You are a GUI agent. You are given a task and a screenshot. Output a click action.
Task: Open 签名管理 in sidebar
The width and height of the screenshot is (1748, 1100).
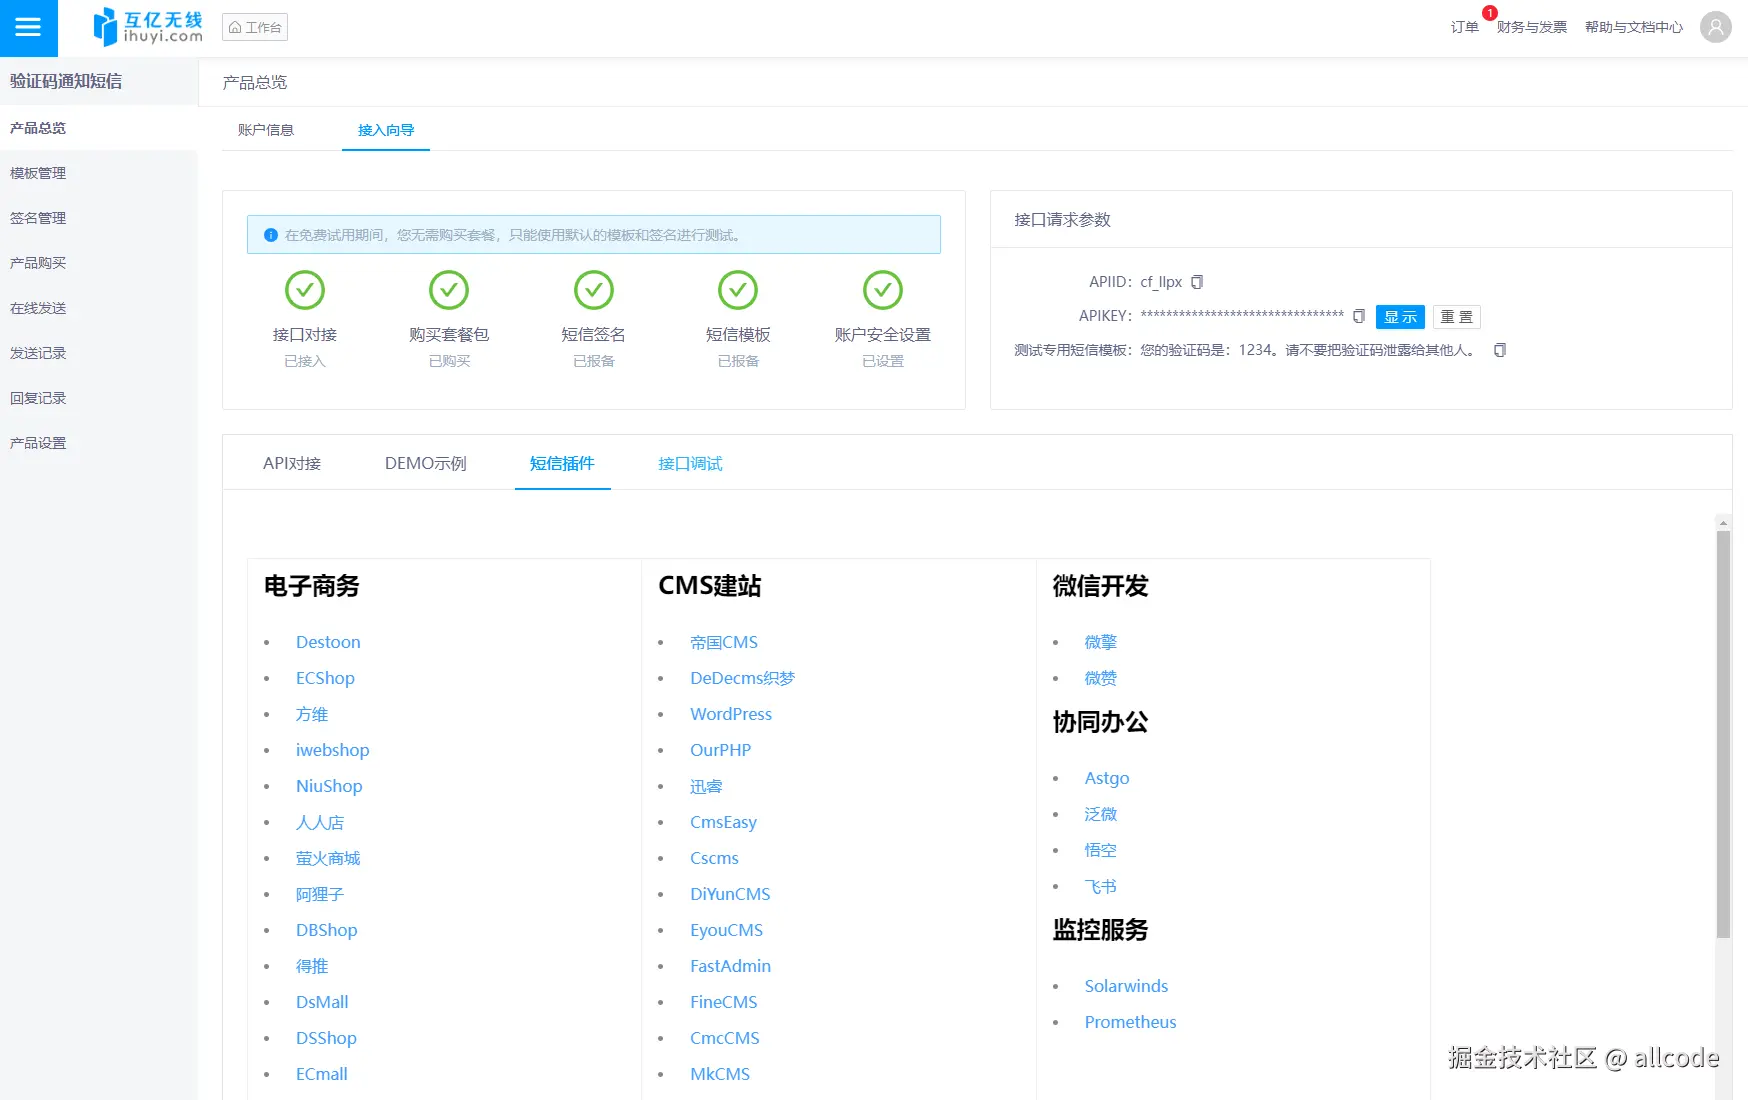click(x=99, y=218)
